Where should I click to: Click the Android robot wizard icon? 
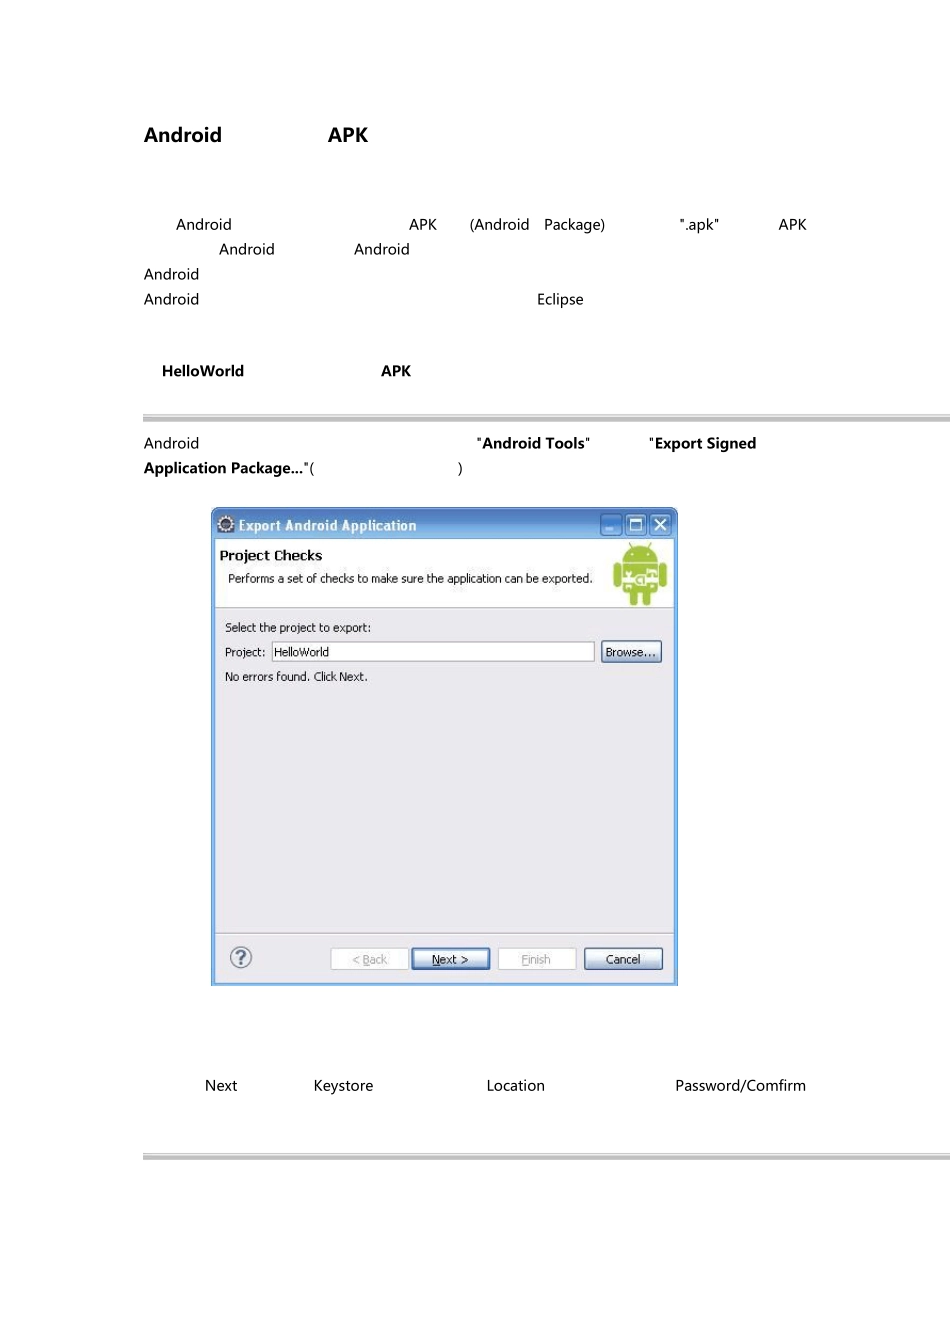pos(640,574)
